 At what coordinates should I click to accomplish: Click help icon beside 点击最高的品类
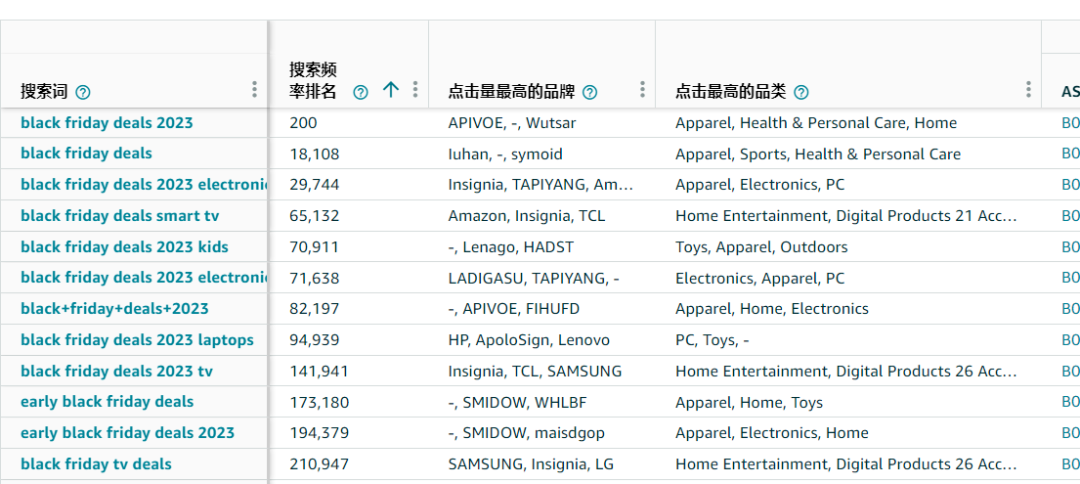click(x=801, y=92)
